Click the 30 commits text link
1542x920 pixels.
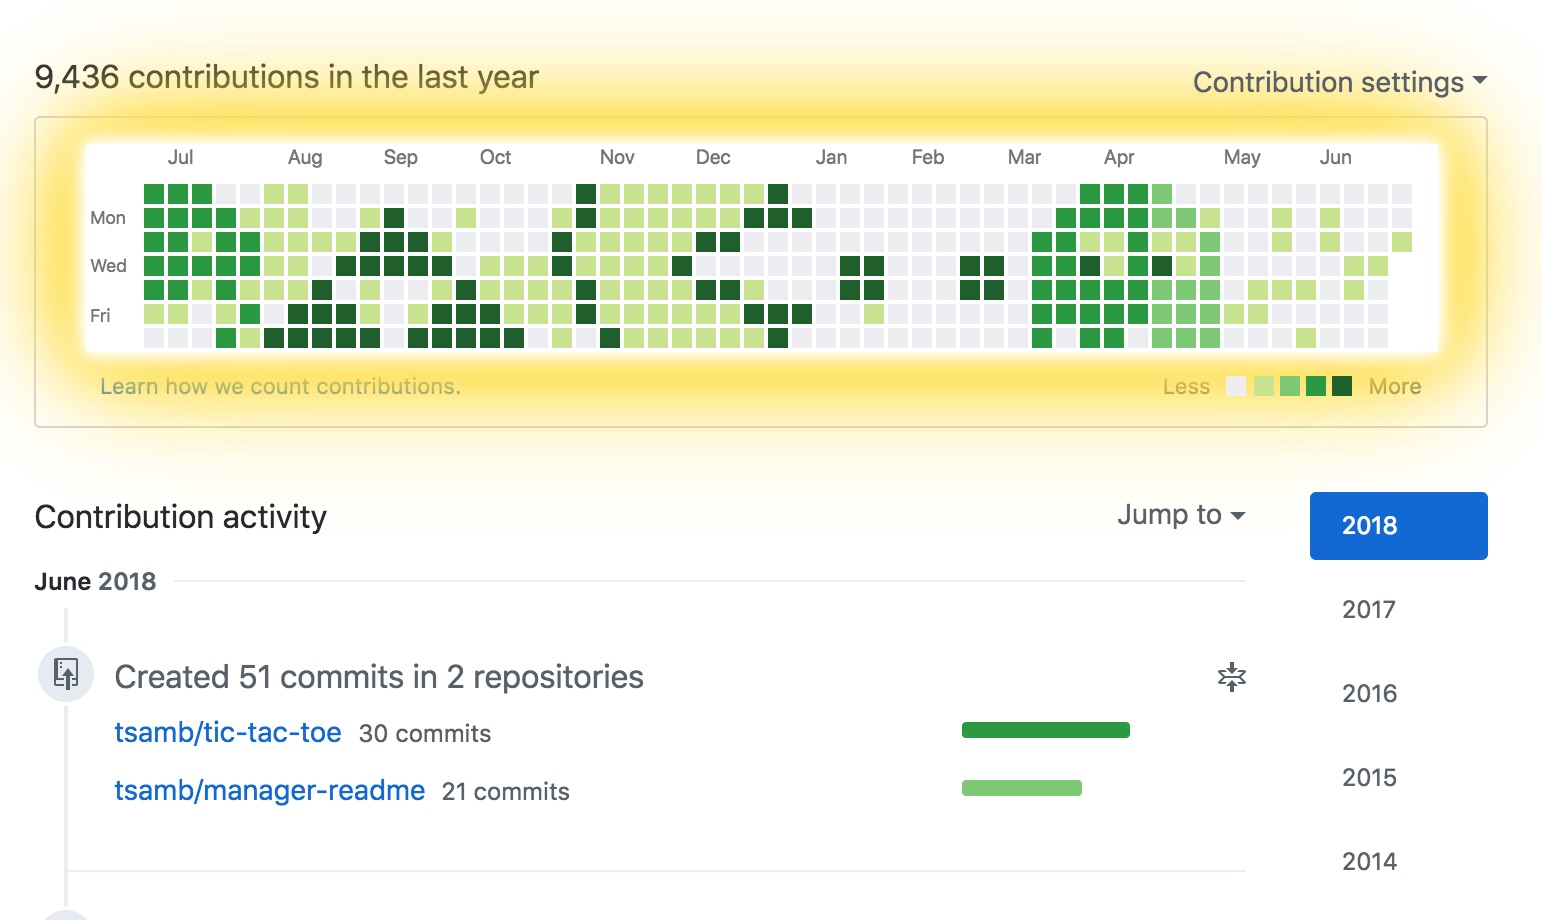pos(425,734)
